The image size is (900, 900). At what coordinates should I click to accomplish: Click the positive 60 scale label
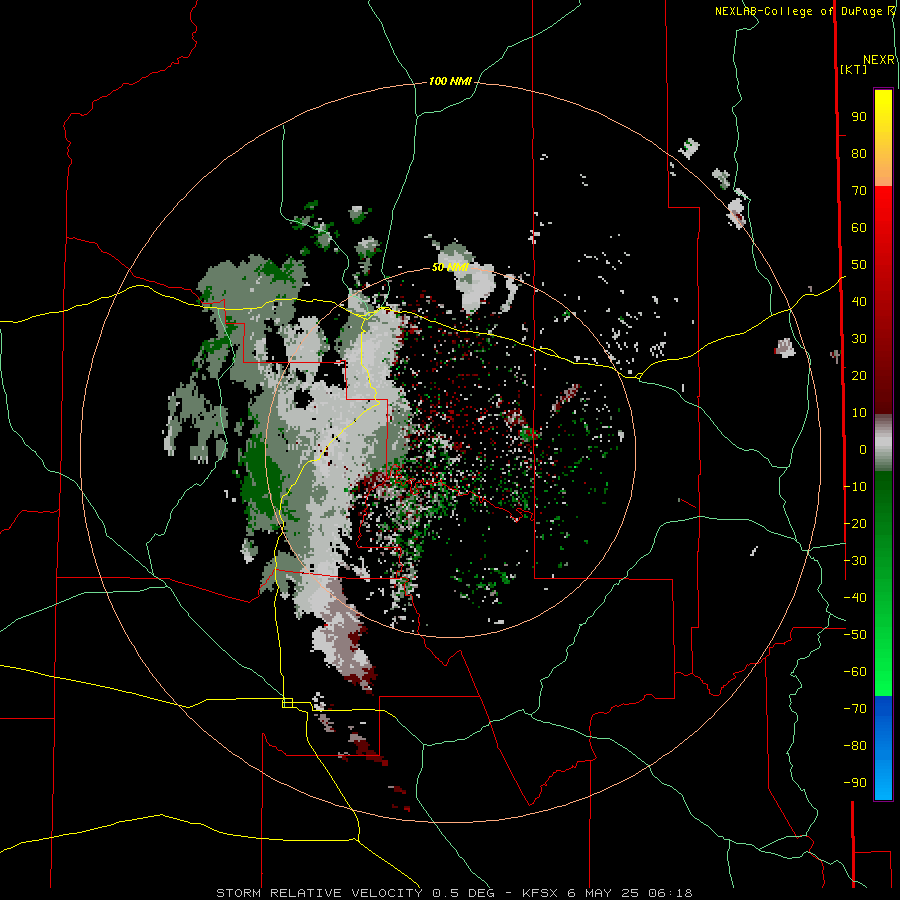(859, 227)
